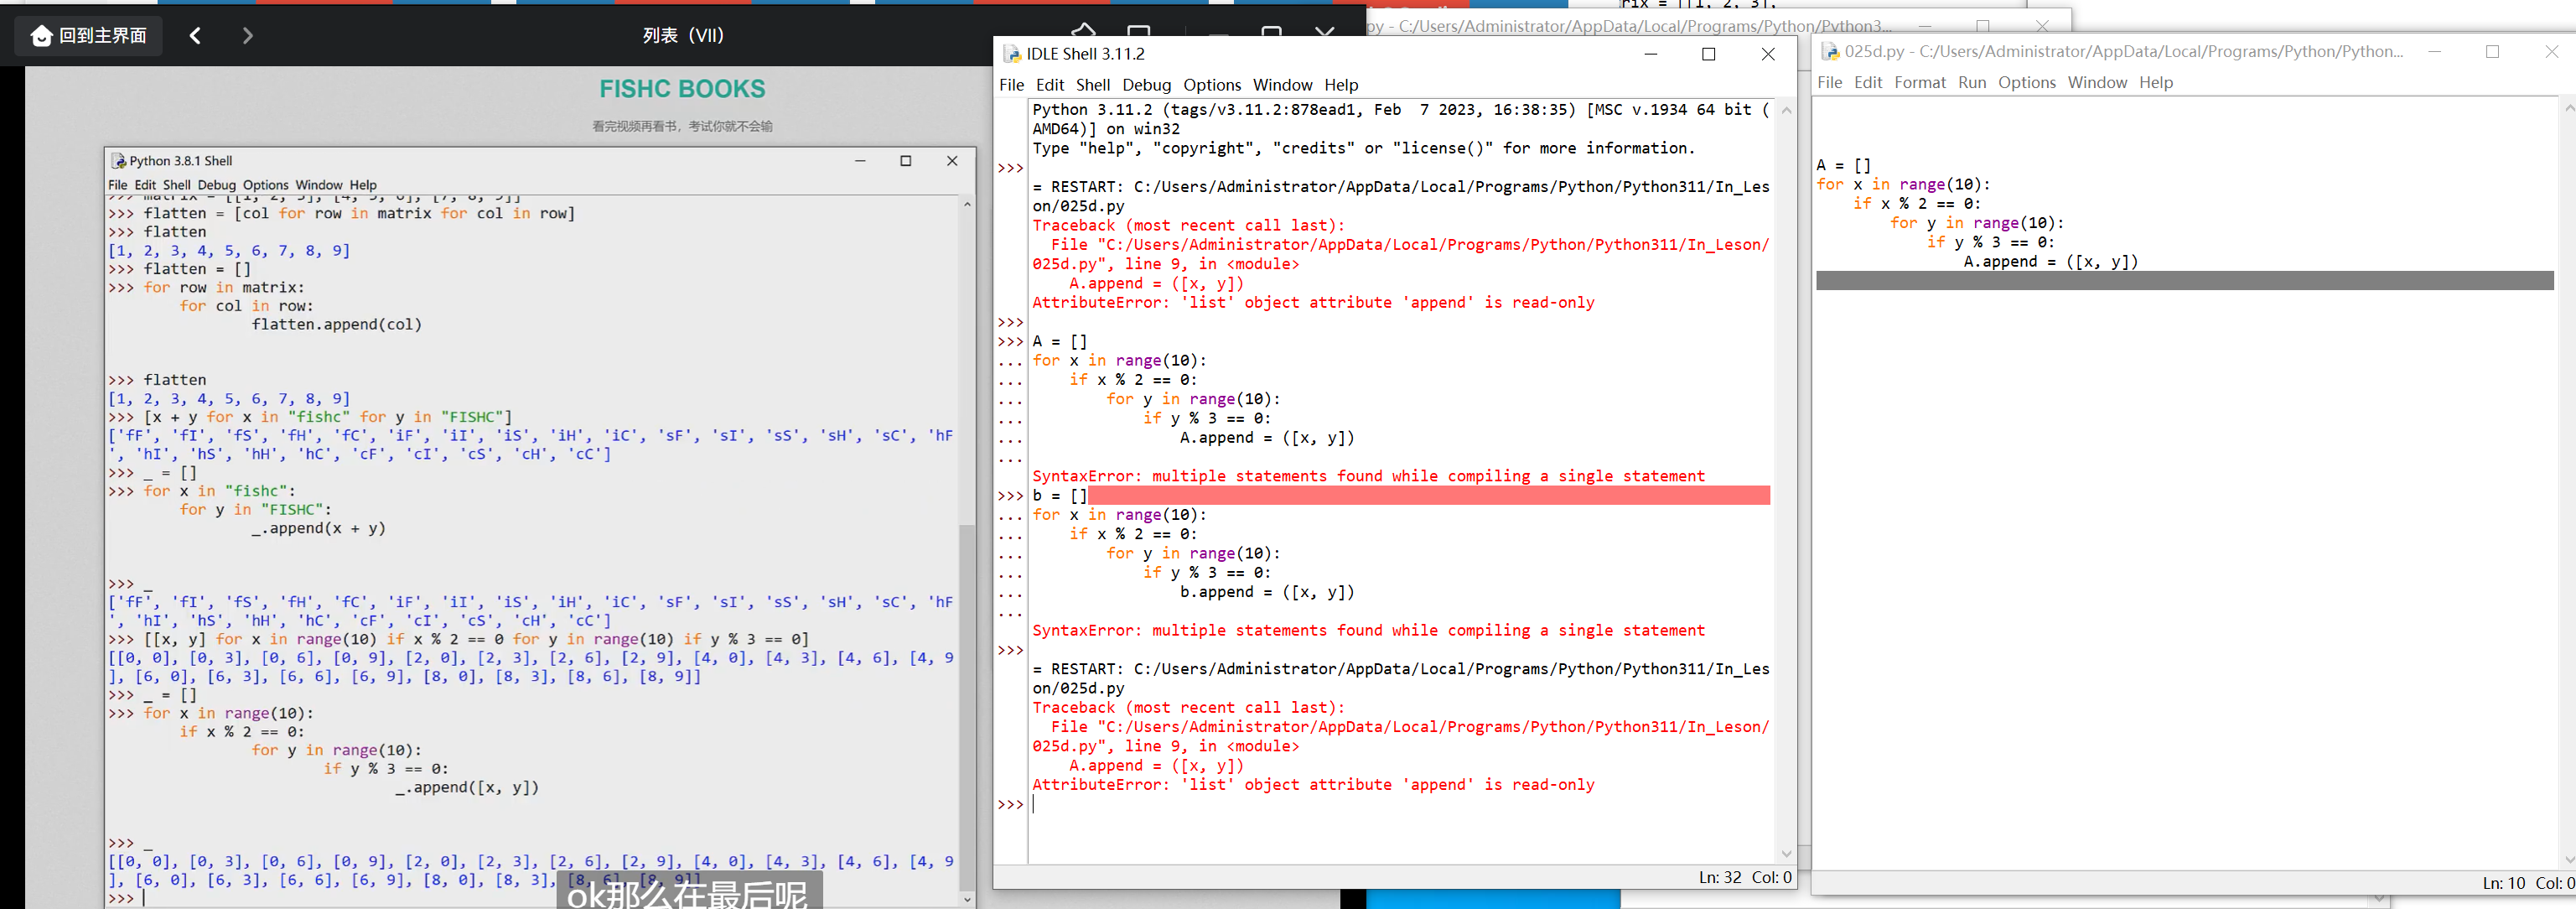Go back with the left chevron arrow
Image resolution: width=2576 pixels, height=909 pixels.
pyautogui.click(x=195, y=36)
